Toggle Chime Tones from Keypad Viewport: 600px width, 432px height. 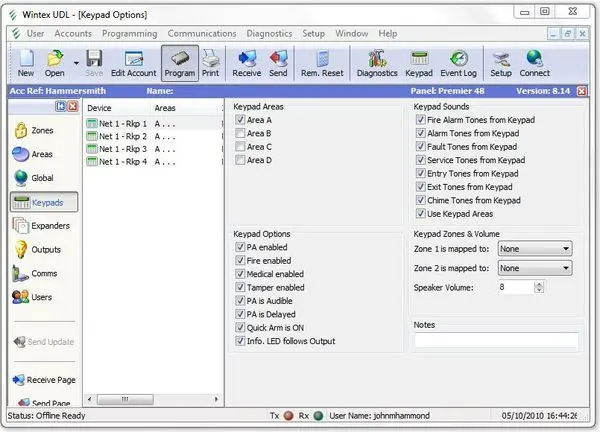(x=420, y=200)
